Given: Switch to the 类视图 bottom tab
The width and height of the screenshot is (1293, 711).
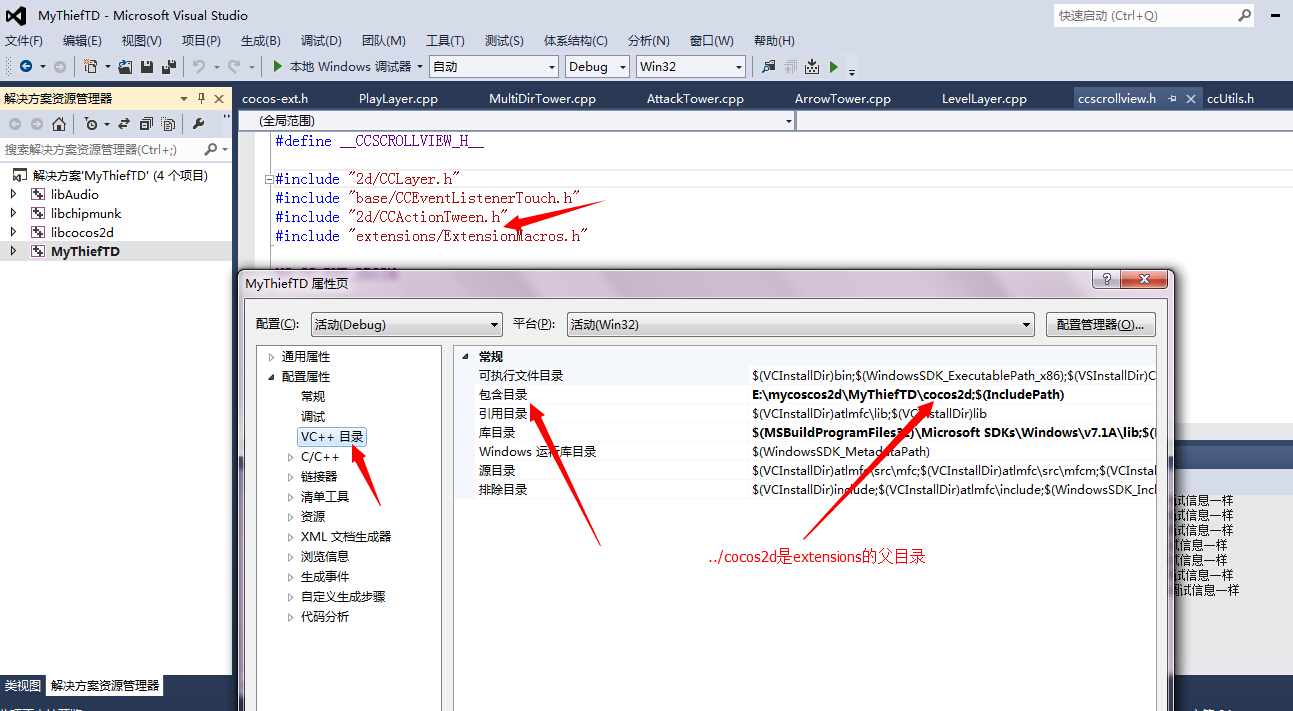Looking at the screenshot, I should click(x=23, y=686).
